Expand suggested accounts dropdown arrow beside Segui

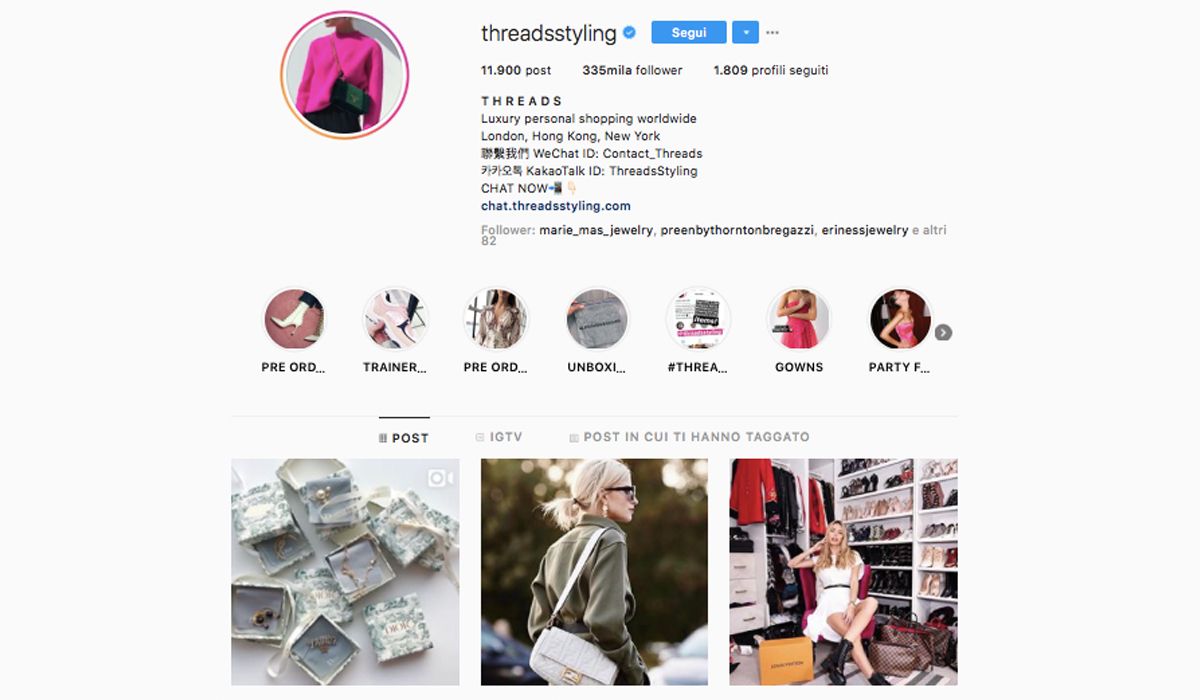[x=745, y=33]
